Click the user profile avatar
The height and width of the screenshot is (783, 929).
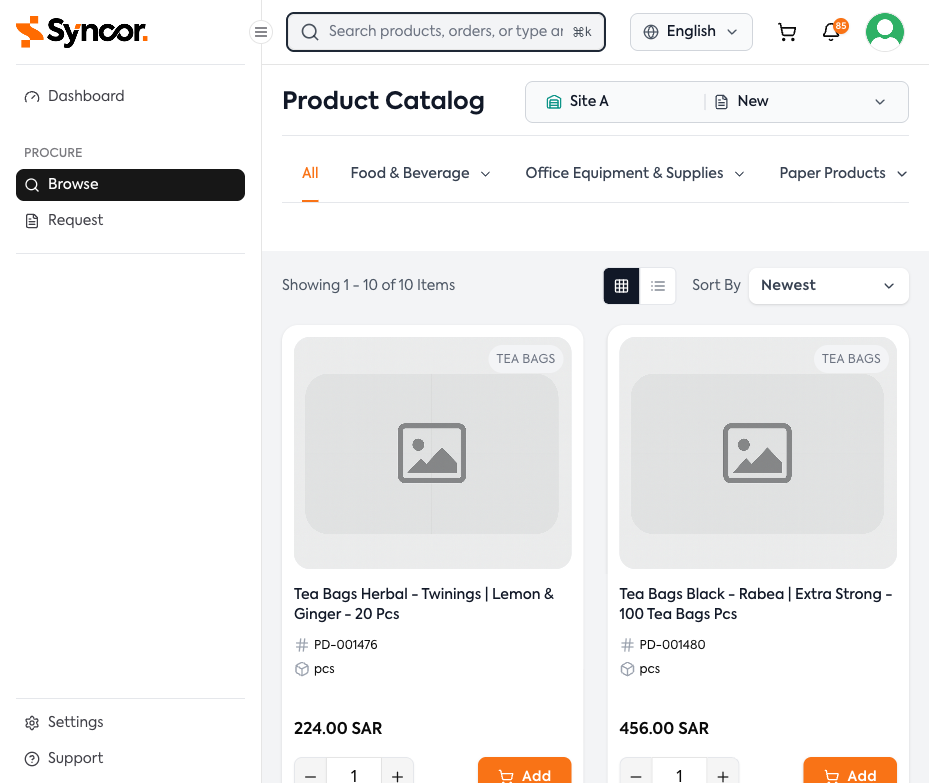(x=884, y=31)
